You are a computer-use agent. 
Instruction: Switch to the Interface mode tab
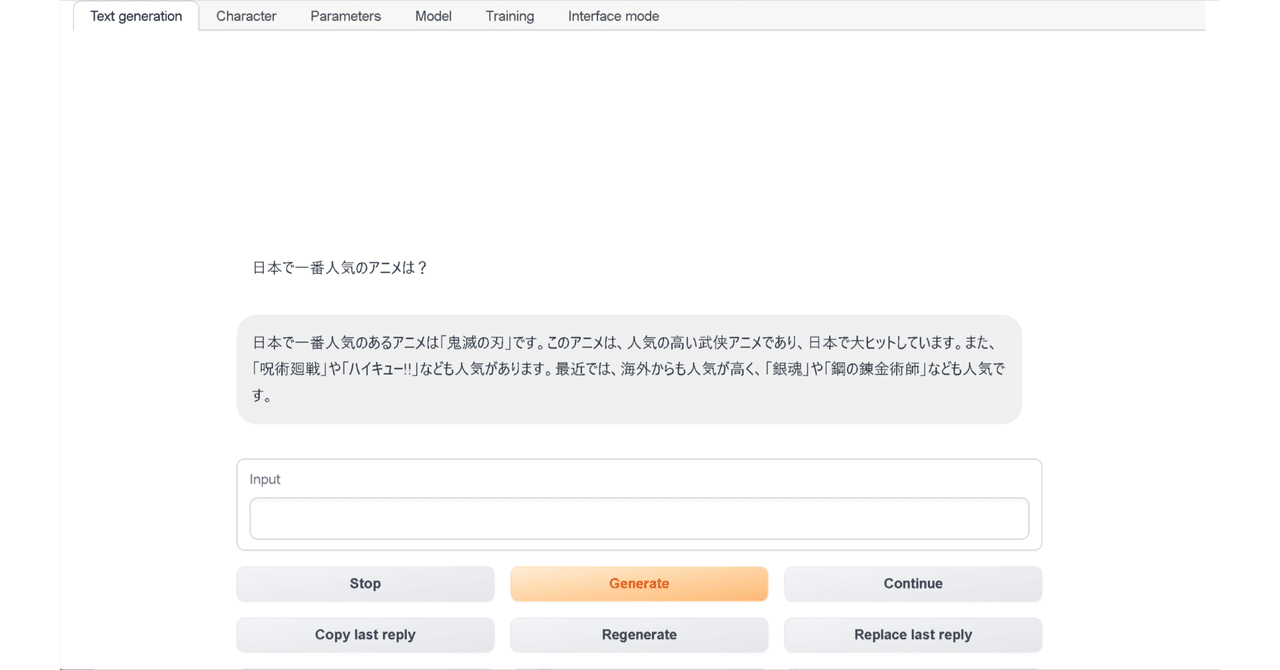point(613,16)
